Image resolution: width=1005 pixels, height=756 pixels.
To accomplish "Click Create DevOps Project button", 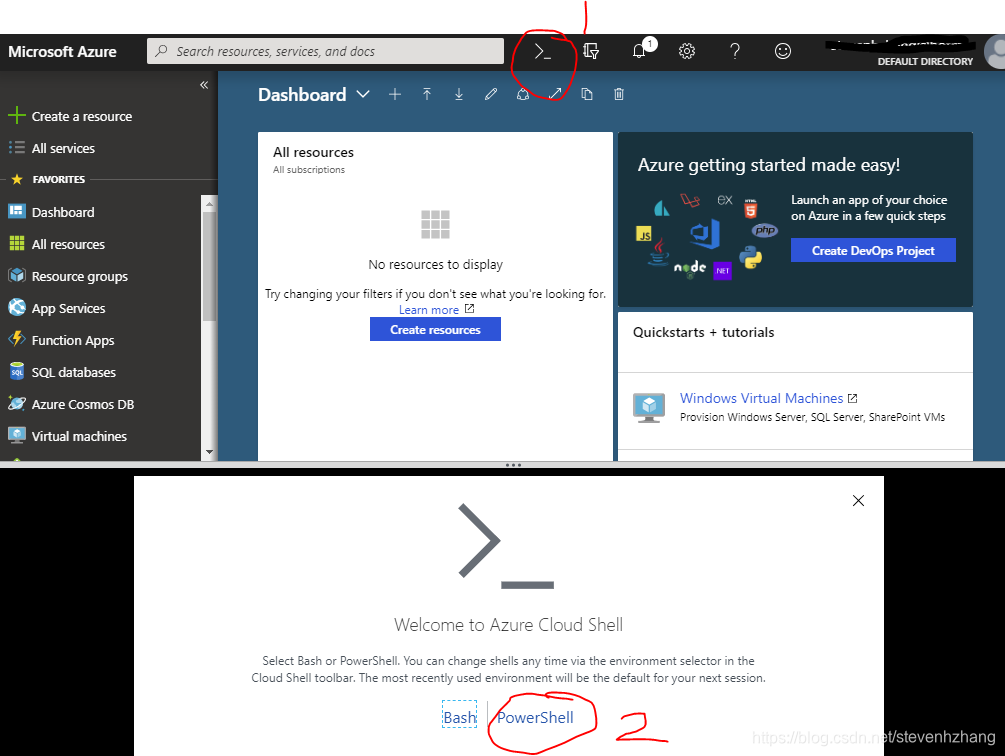I will click(873, 251).
